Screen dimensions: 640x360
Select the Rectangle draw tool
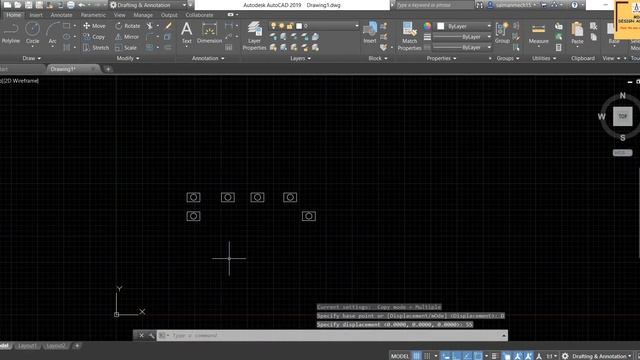click(x=66, y=26)
